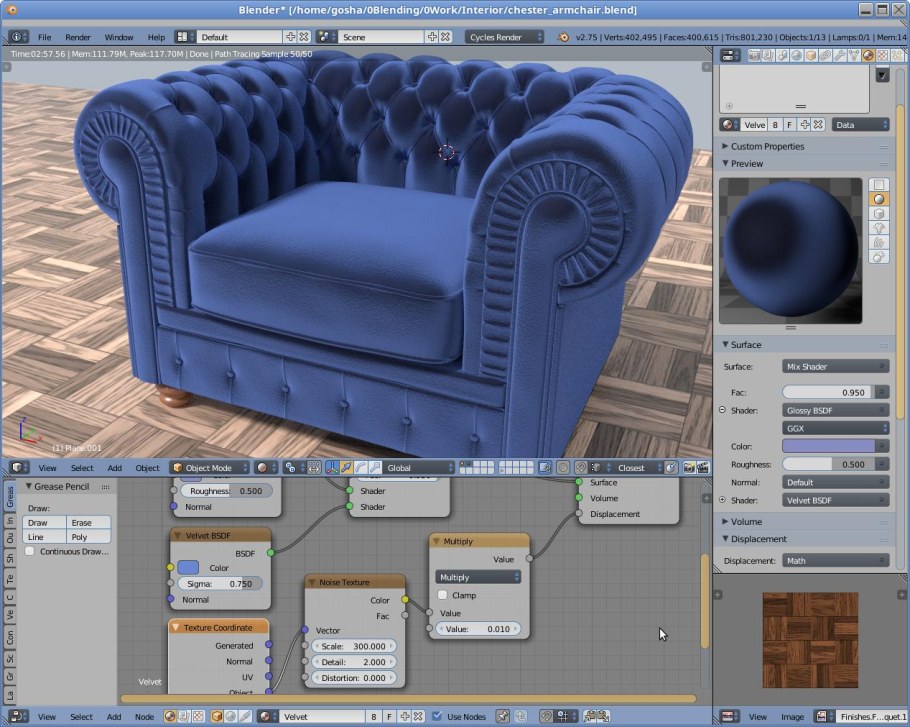Image resolution: width=910 pixels, height=727 pixels.
Task: Click the Noise Texture Scale field
Action: click(353, 646)
